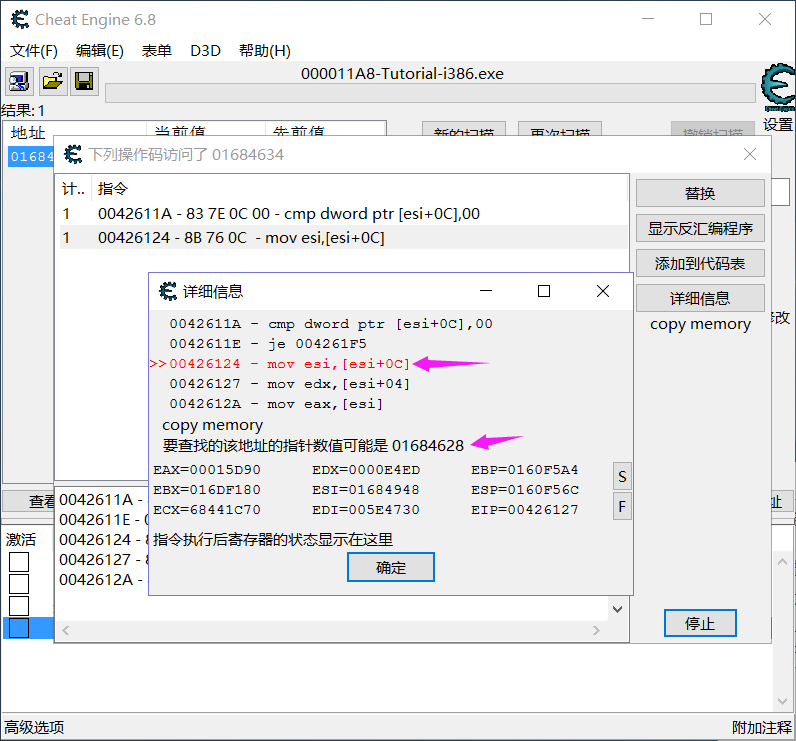Screen dimensions: 796x741
Task: Click the 00426127 mov edx line
Action: point(289,384)
